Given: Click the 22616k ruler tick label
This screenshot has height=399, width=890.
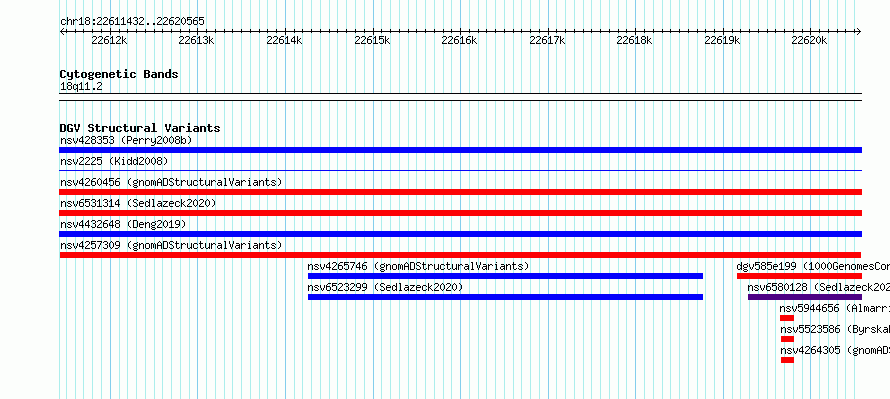Looking at the screenshot, I should (x=460, y=40).
